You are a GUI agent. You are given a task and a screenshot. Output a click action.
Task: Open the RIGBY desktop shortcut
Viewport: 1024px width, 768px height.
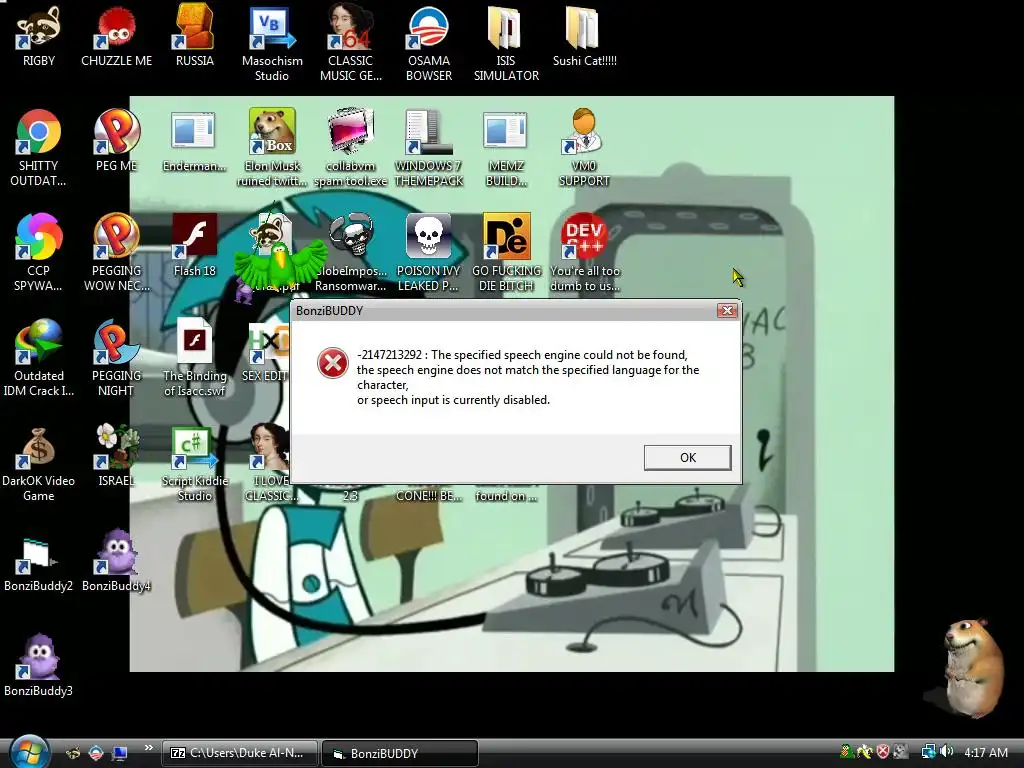point(39,36)
